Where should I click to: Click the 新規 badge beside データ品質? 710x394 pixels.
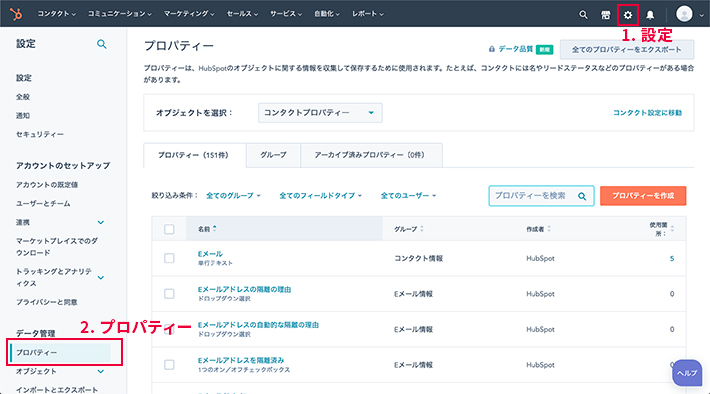tap(544, 49)
